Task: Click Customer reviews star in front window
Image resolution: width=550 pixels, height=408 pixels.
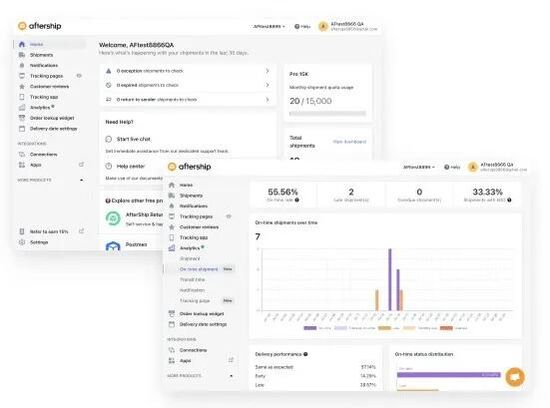Action: click(x=172, y=227)
